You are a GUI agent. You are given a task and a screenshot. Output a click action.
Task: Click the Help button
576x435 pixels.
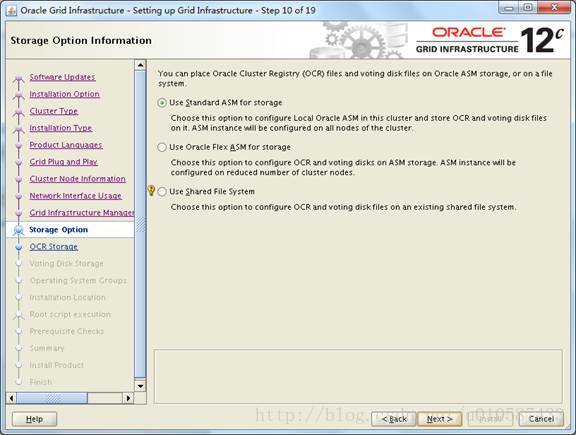(x=35, y=419)
